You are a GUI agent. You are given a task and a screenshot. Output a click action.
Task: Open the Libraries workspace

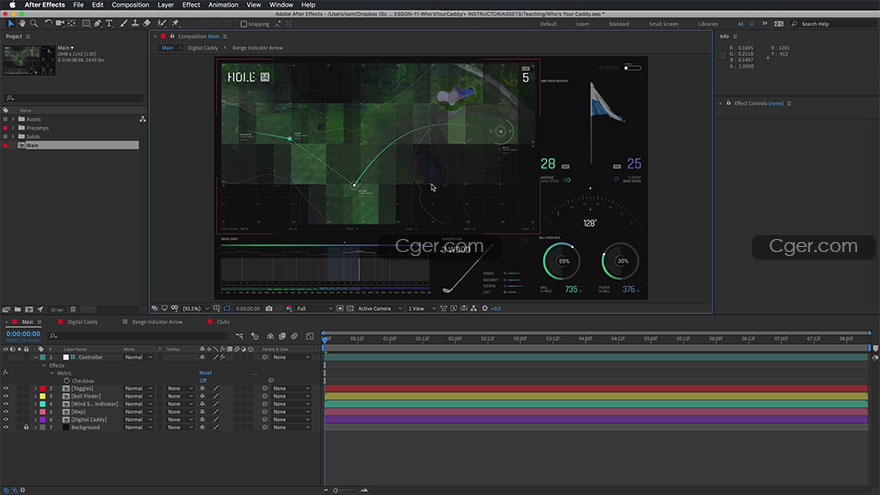[708, 24]
